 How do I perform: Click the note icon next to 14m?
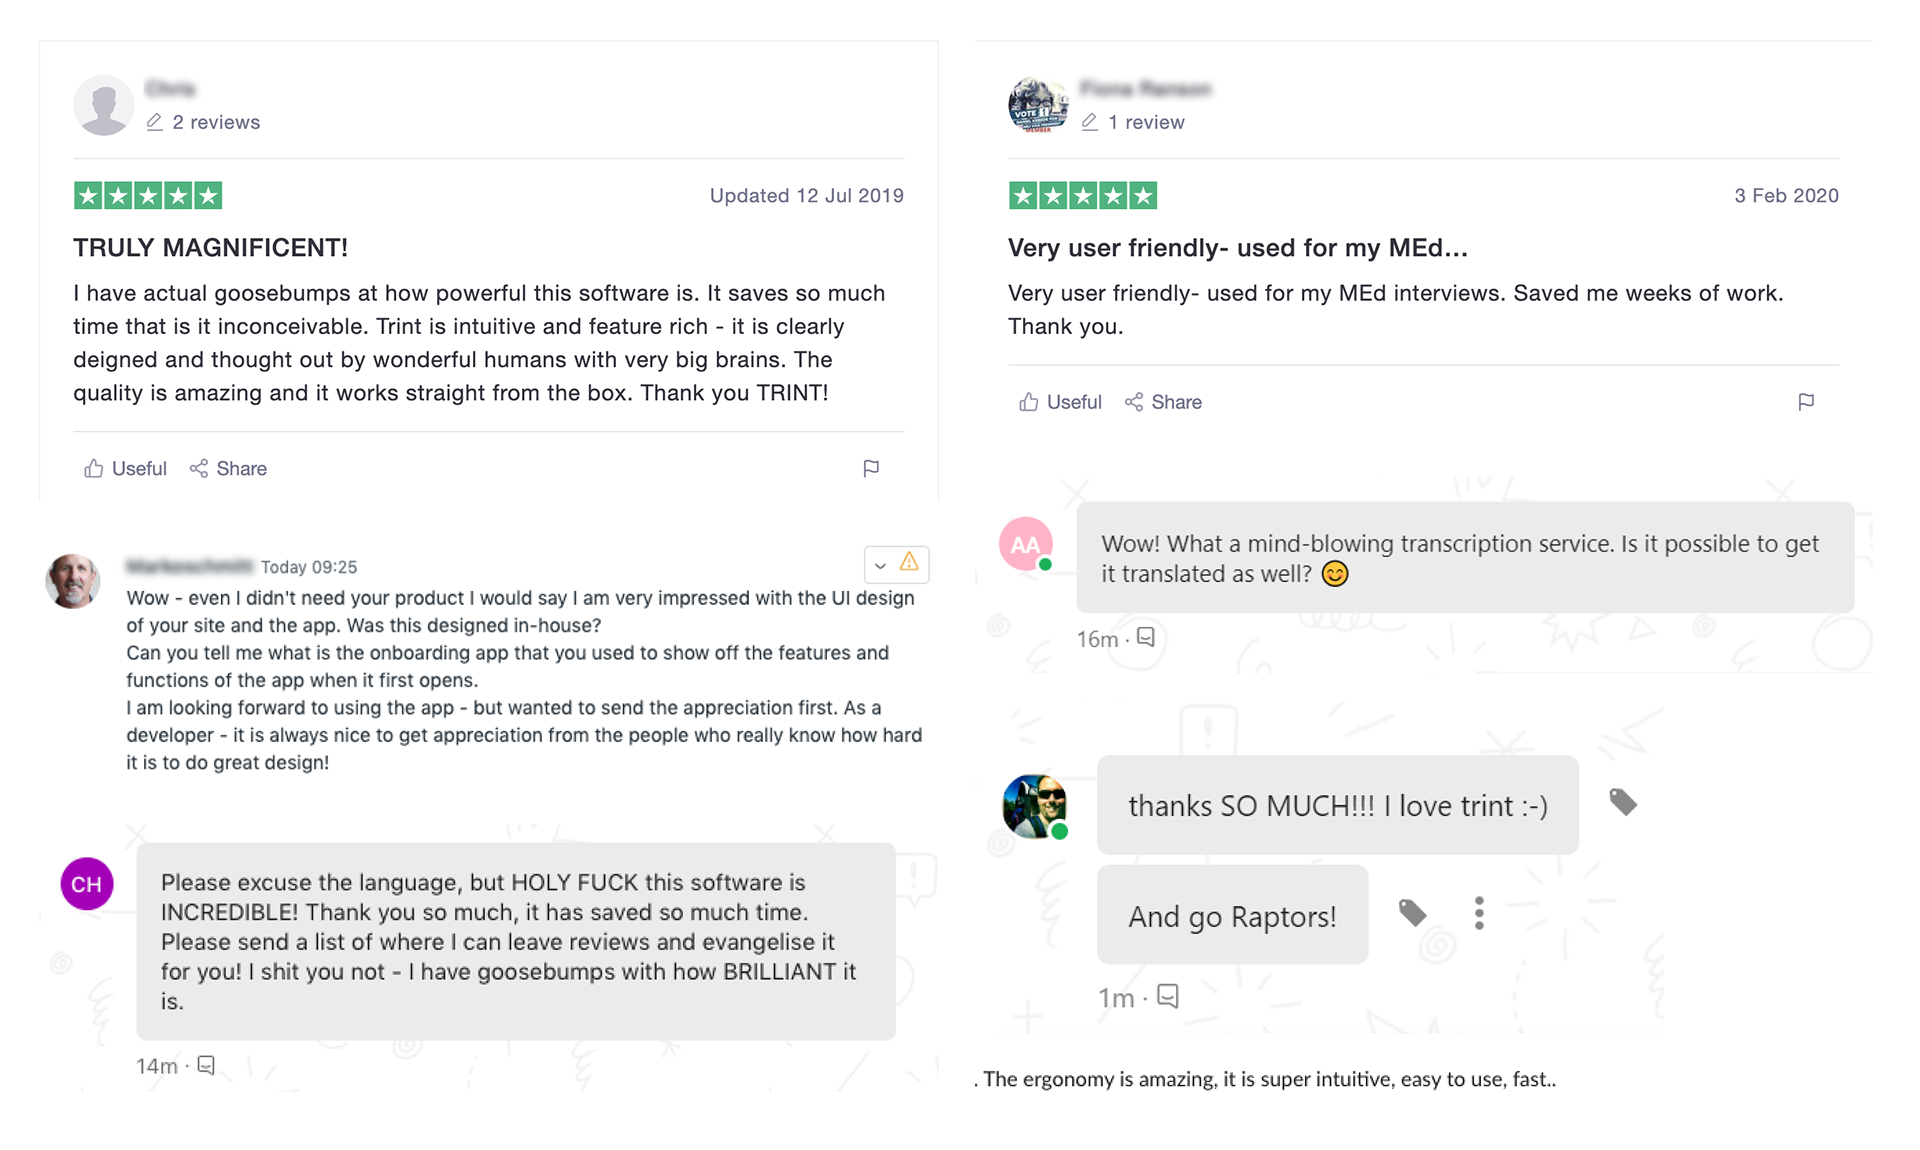tap(206, 1065)
